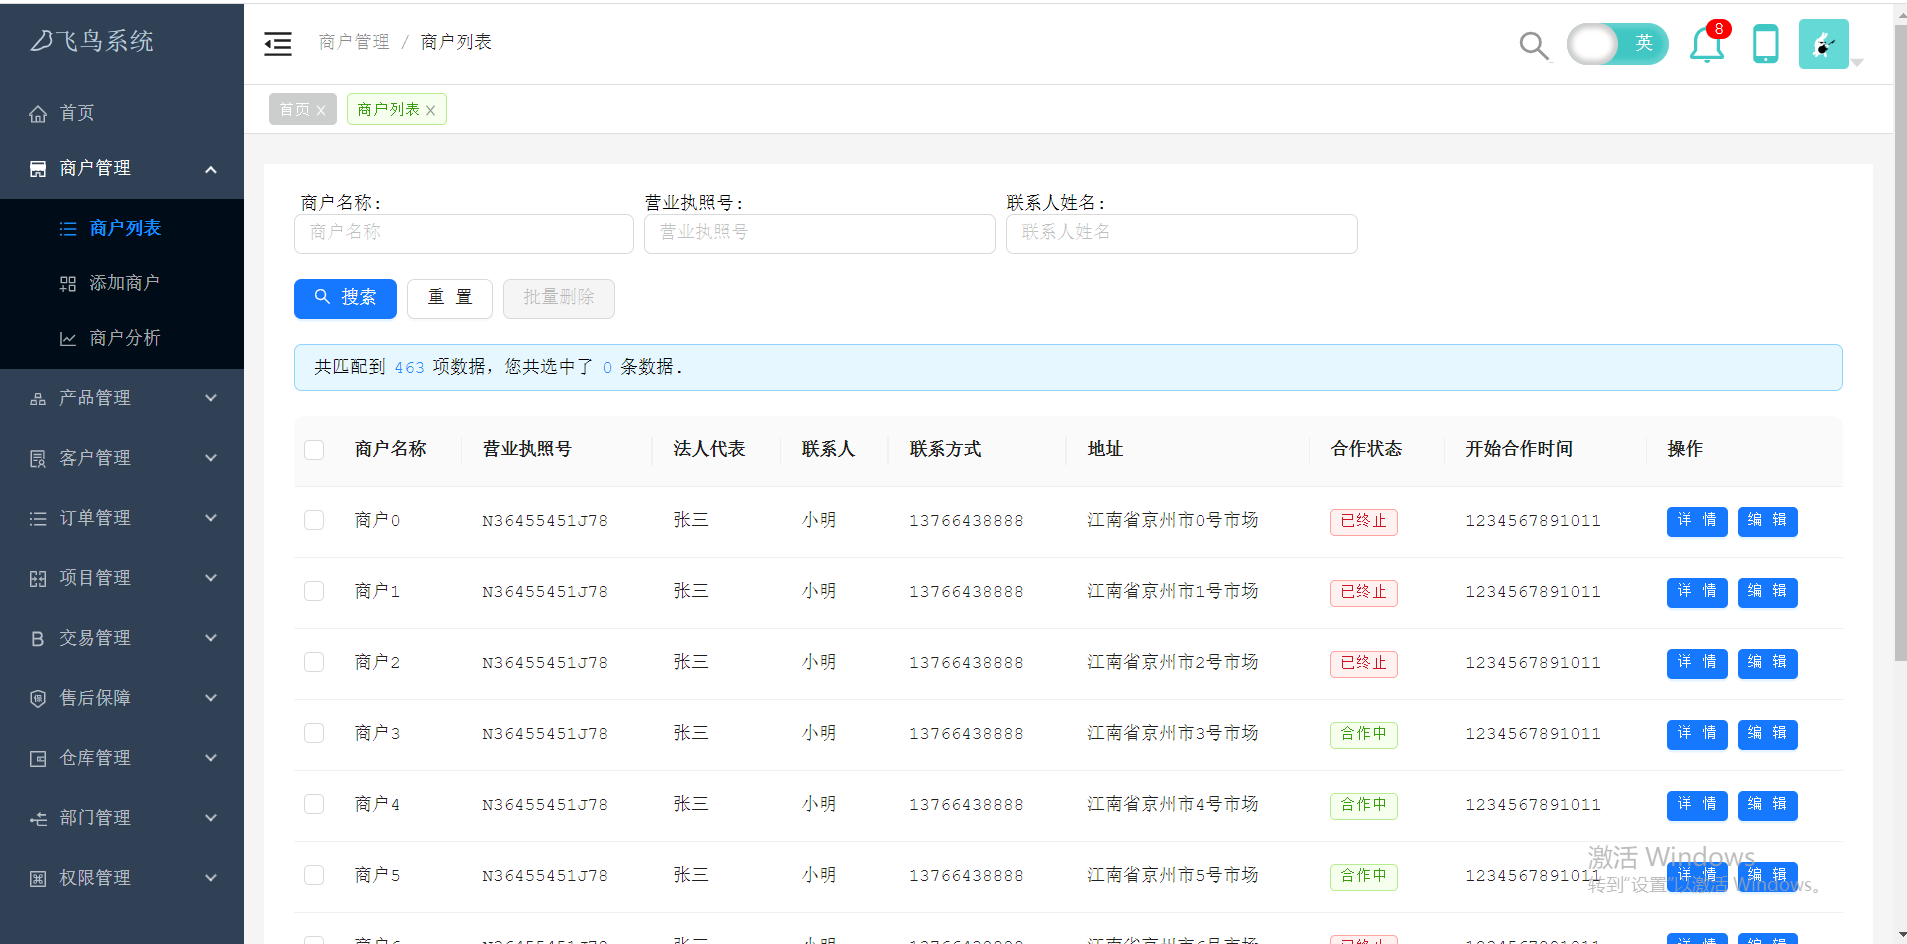Image resolution: width=1907 pixels, height=944 pixels.
Task: Click the blue 搜索 button
Action: 345,298
